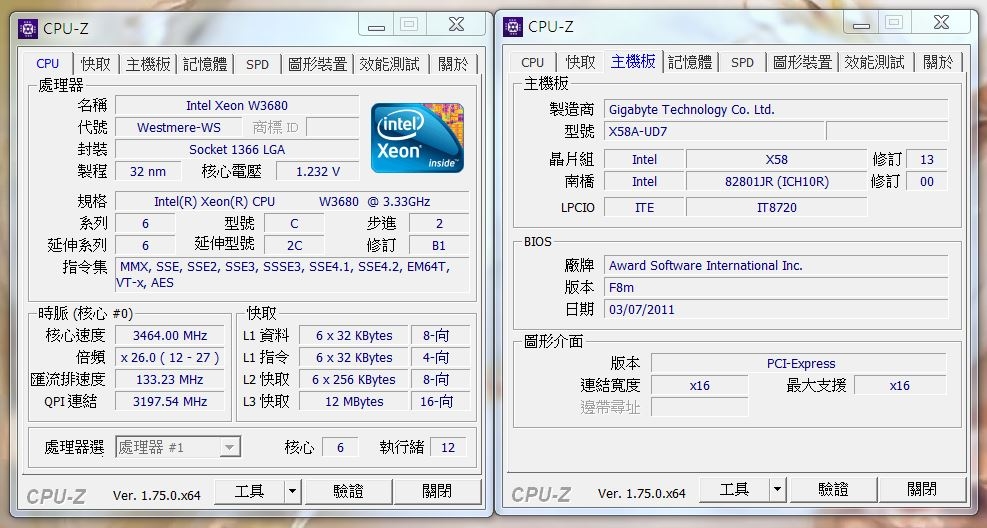Click the Westmere-WS code name value
The width and height of the screenshot is (987, 528).
pyautogui.click(x=179, y=128)
